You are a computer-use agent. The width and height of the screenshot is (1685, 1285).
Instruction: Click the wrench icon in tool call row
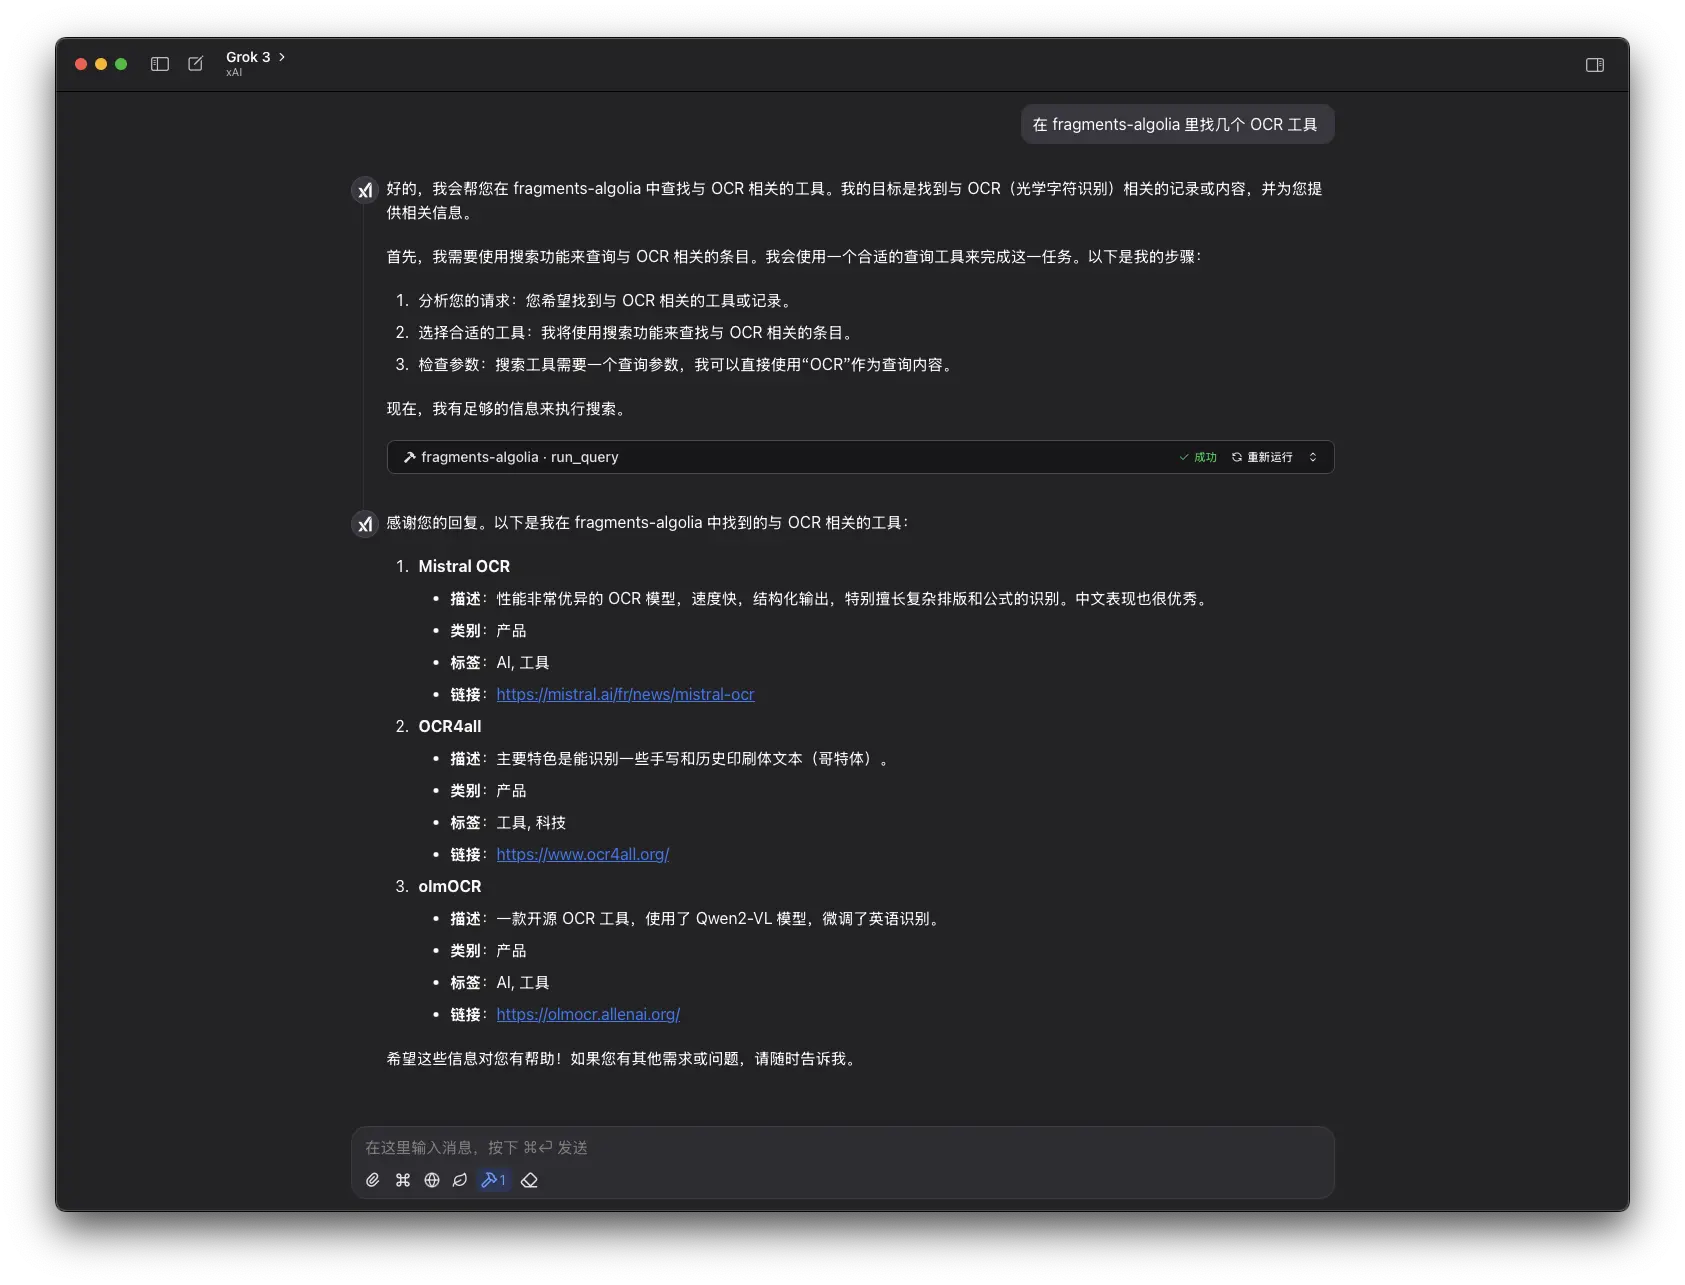click(409, 457)
